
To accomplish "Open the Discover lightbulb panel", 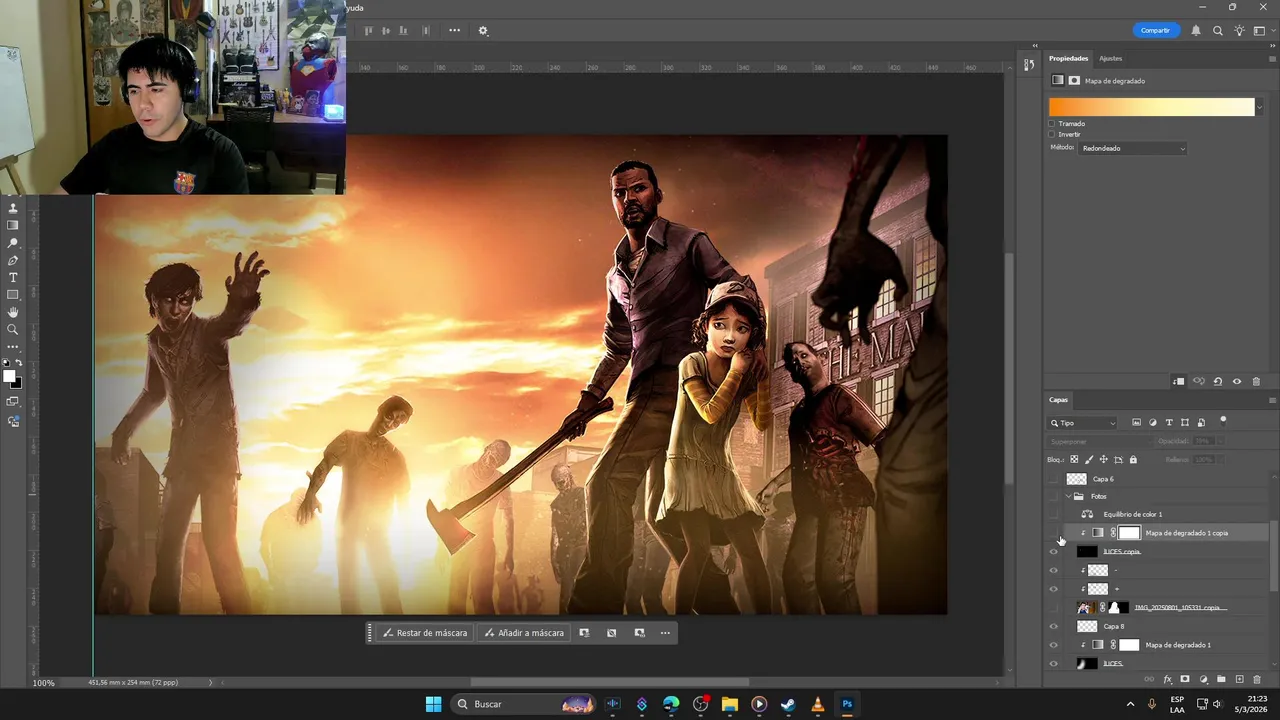I will [x=1239, y=31].
